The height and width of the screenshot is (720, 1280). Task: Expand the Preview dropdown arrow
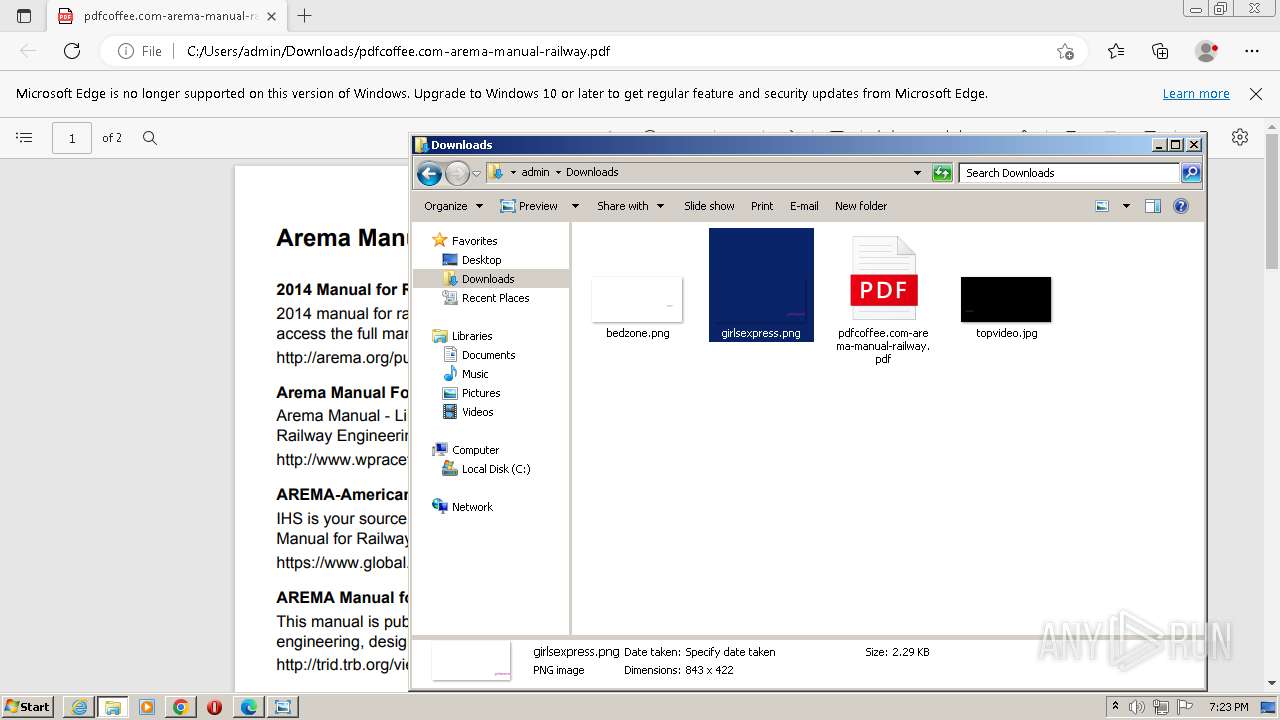pyautogui.click(x=575, y=206)
